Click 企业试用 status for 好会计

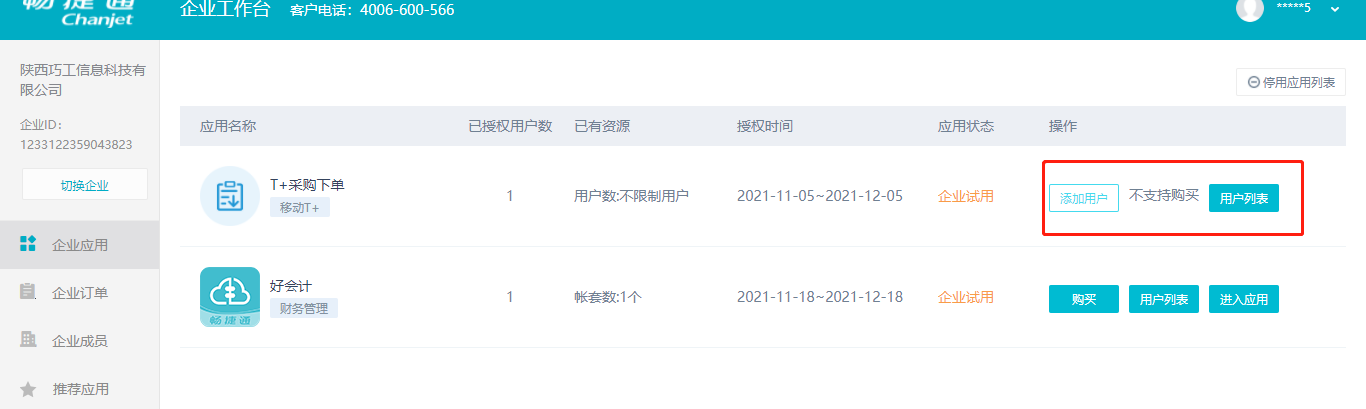[x=966, y=297]
